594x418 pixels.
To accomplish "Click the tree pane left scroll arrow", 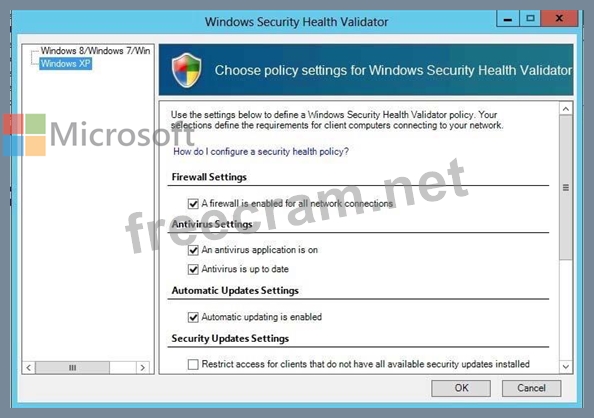I will [x=29, y=368].
